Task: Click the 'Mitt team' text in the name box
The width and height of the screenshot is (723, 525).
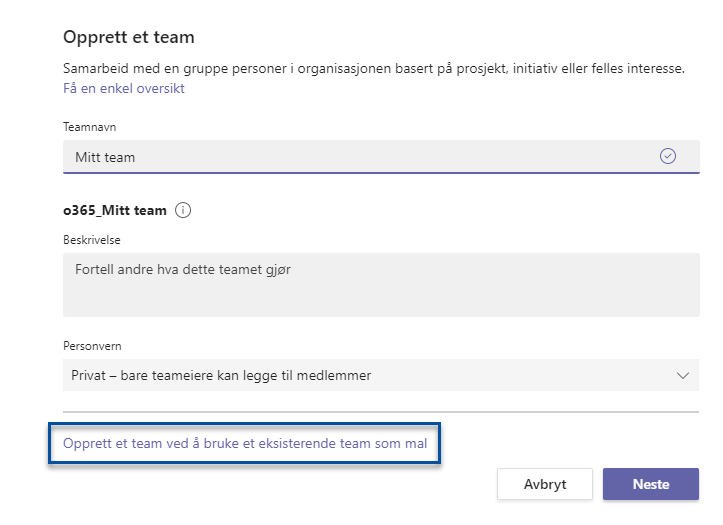Action: pos(105,157)
